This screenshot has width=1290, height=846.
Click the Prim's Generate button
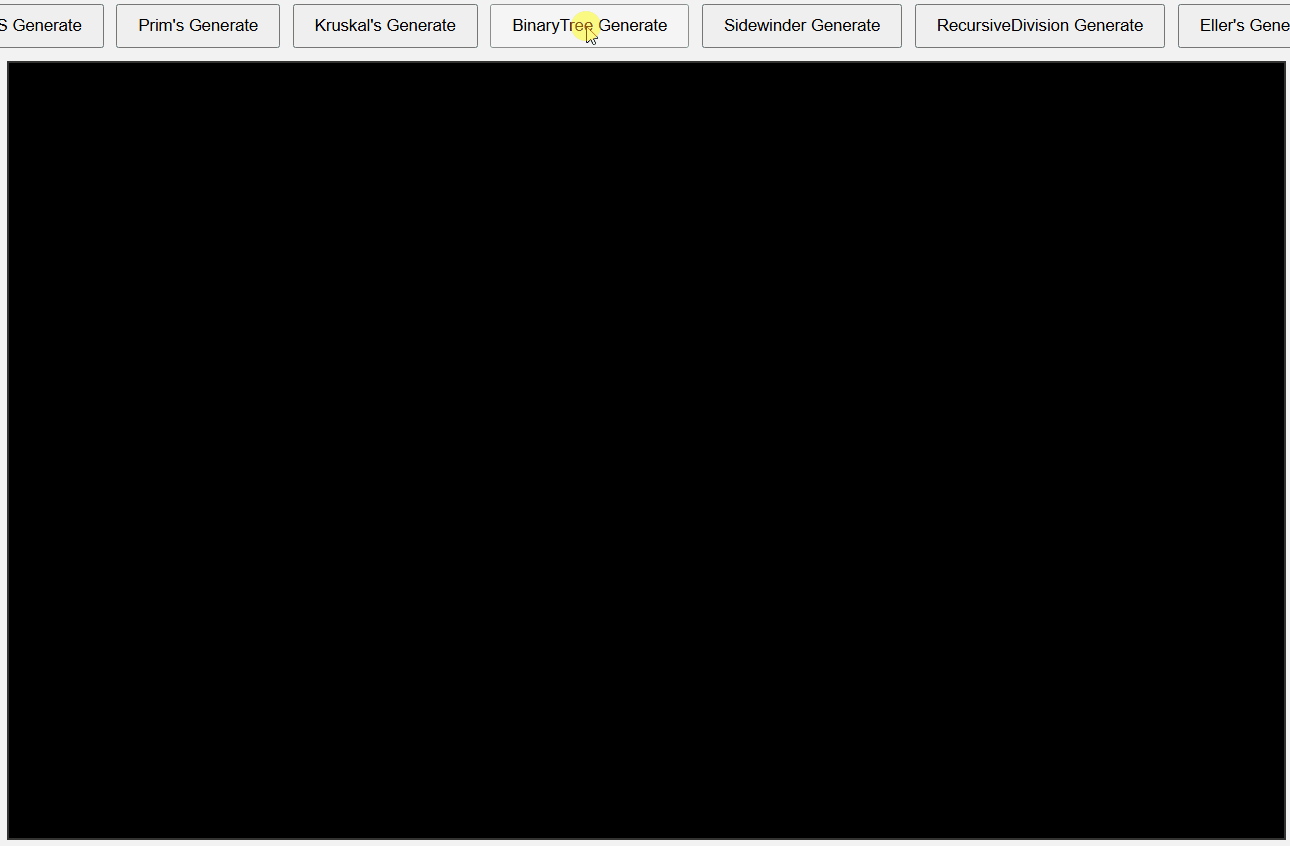(198, 26)
